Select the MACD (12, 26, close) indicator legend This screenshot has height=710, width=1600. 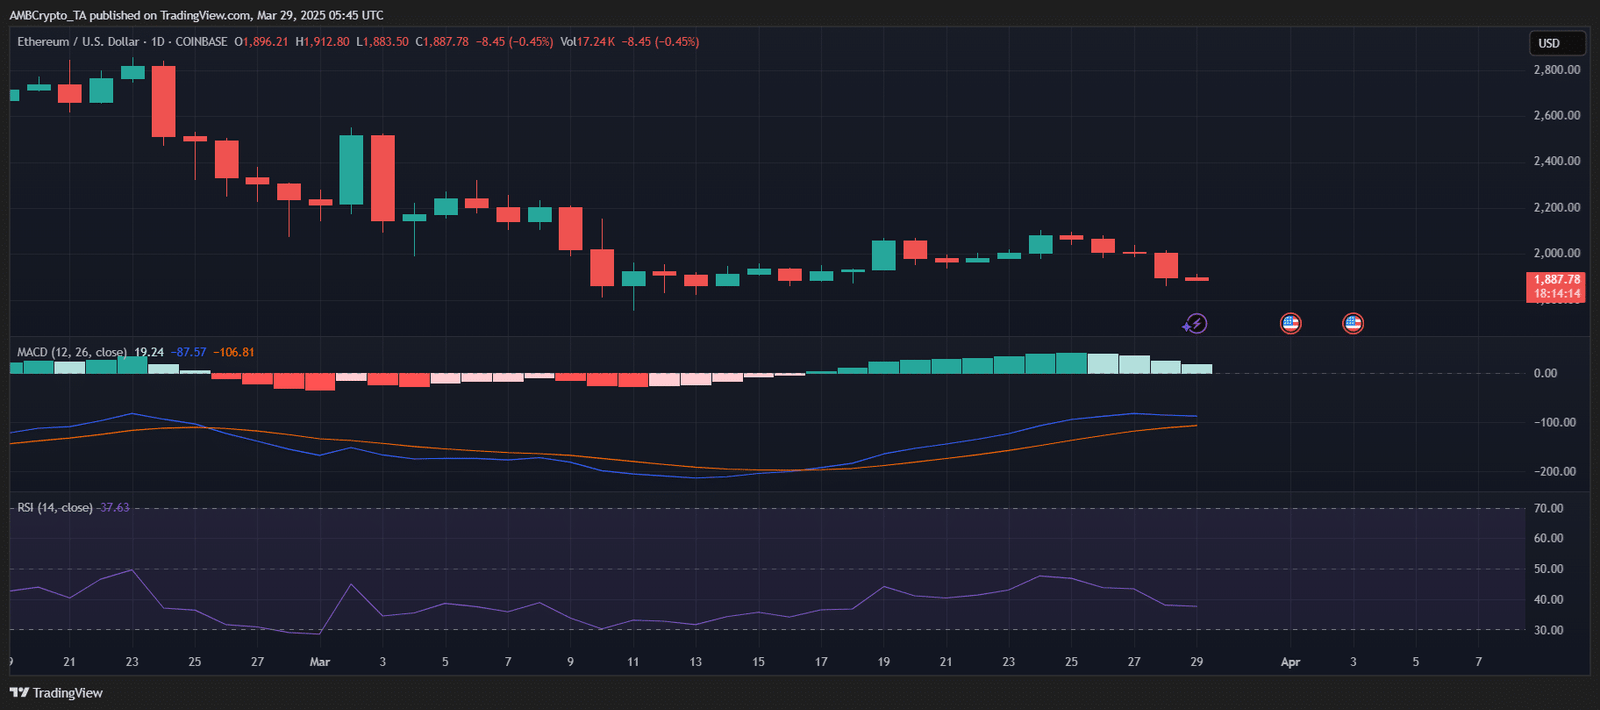click(x=71, y=352)
